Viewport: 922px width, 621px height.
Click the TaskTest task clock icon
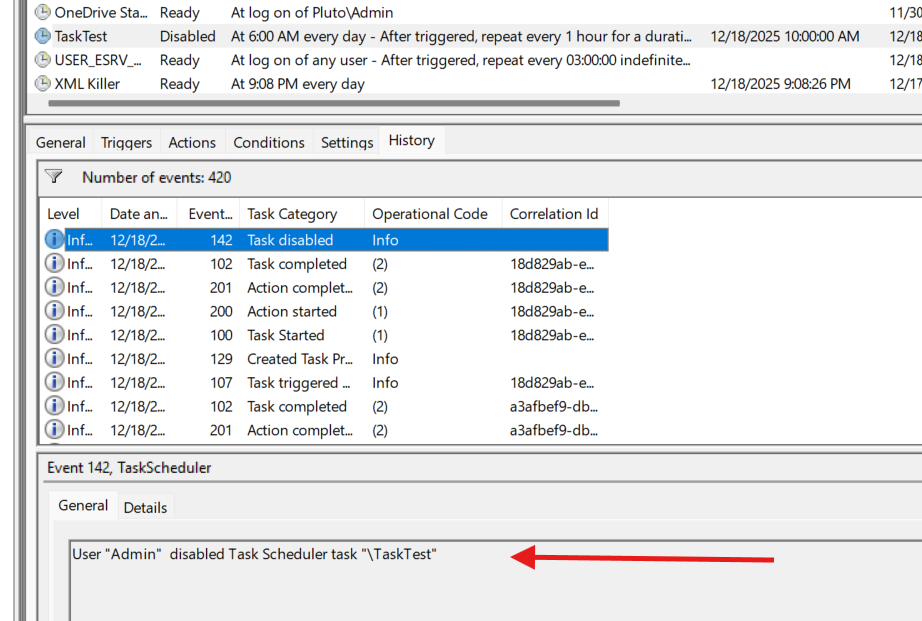[42, 36]
